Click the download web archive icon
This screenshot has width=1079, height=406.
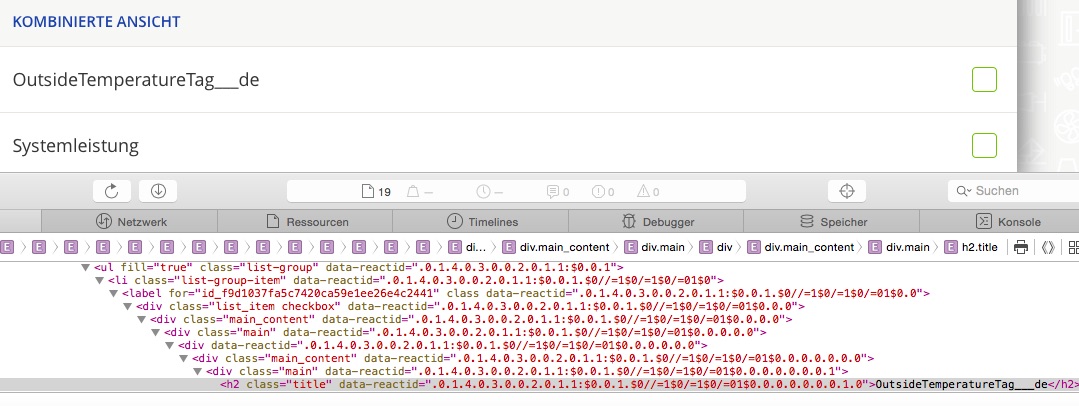159,191
